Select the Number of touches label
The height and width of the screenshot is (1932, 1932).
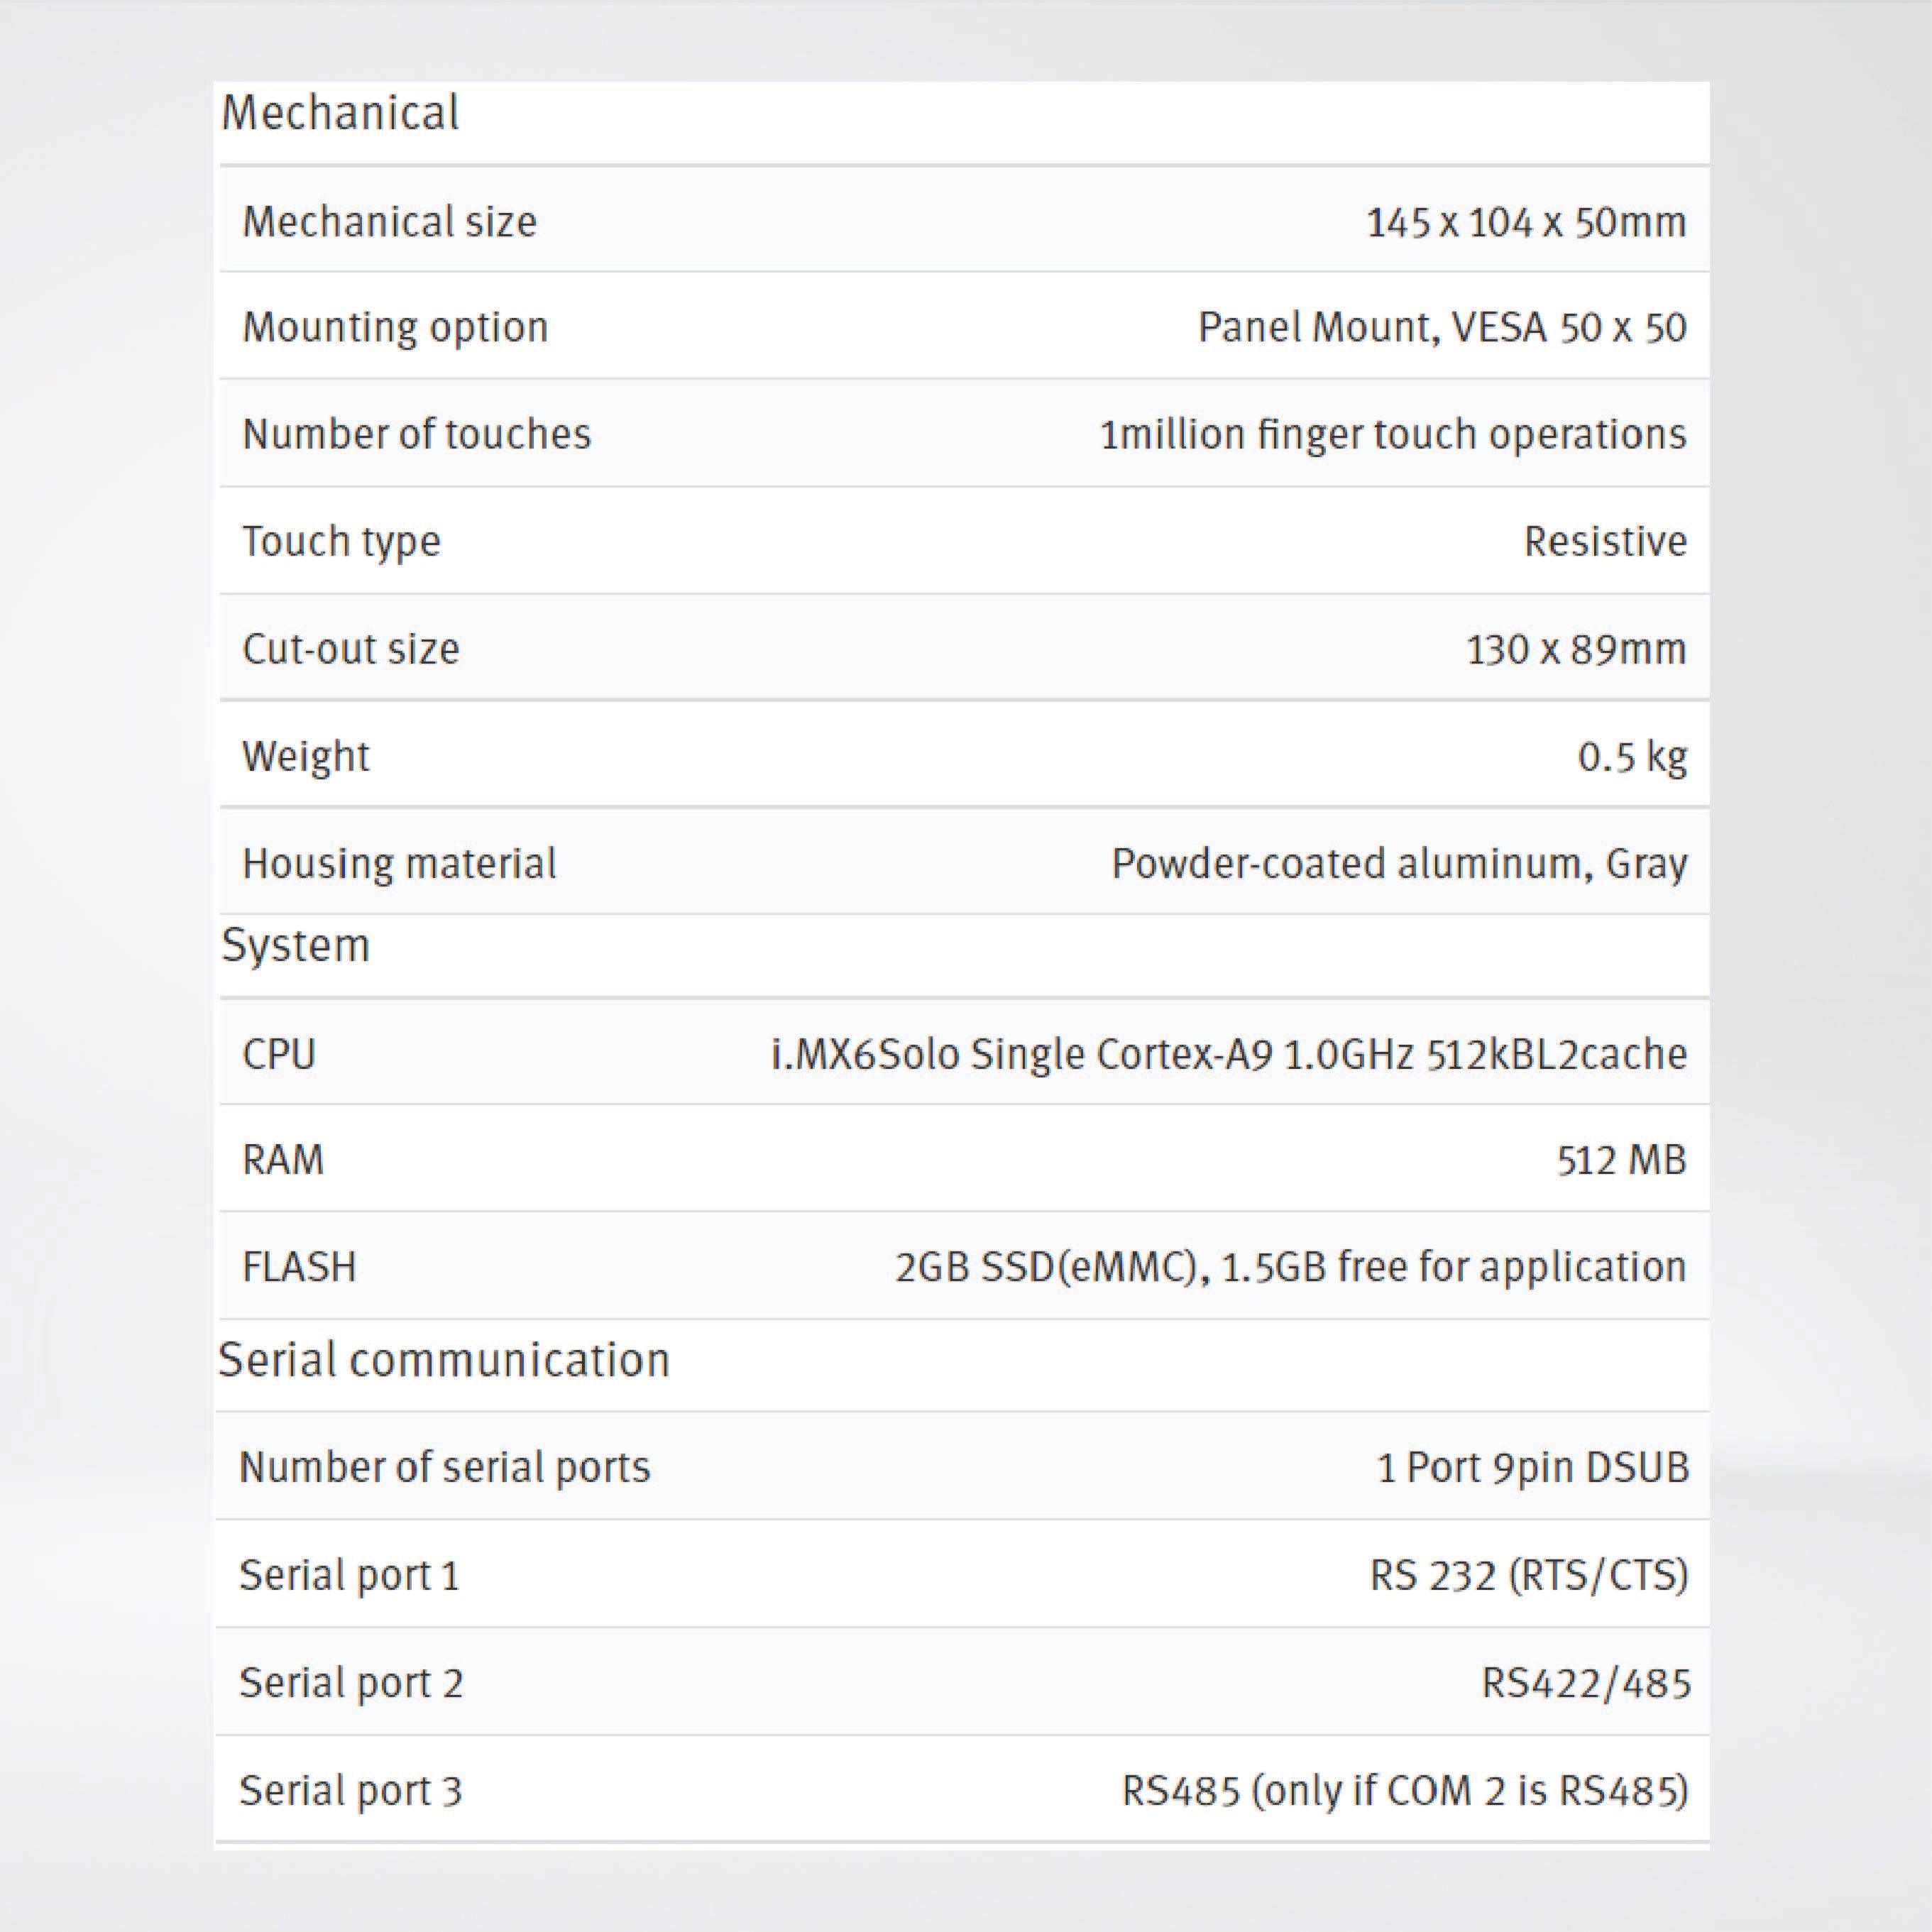pyautogui.click(x=416, y=434)
